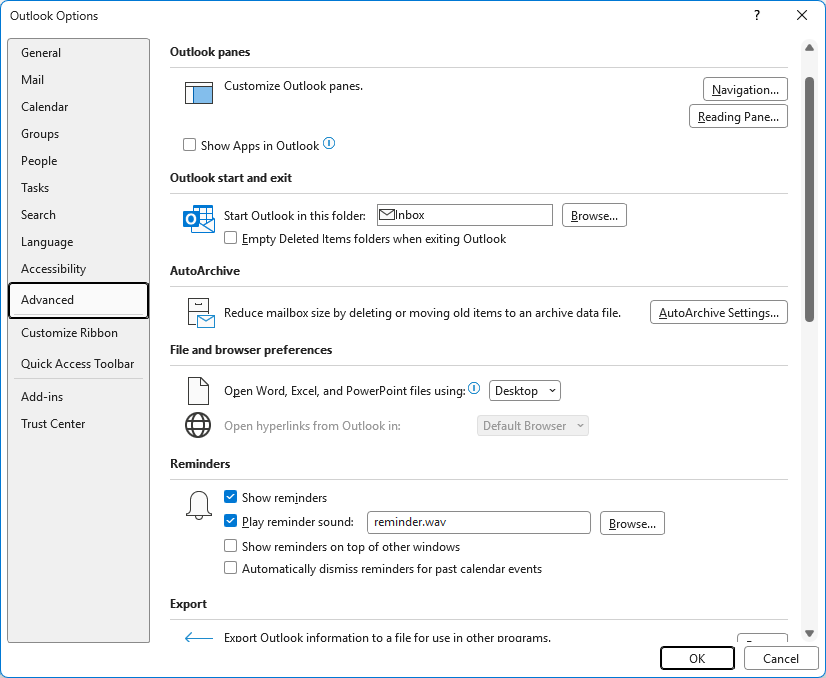
Task: Open Customize Ribbon settings
Action: point(78,333)
